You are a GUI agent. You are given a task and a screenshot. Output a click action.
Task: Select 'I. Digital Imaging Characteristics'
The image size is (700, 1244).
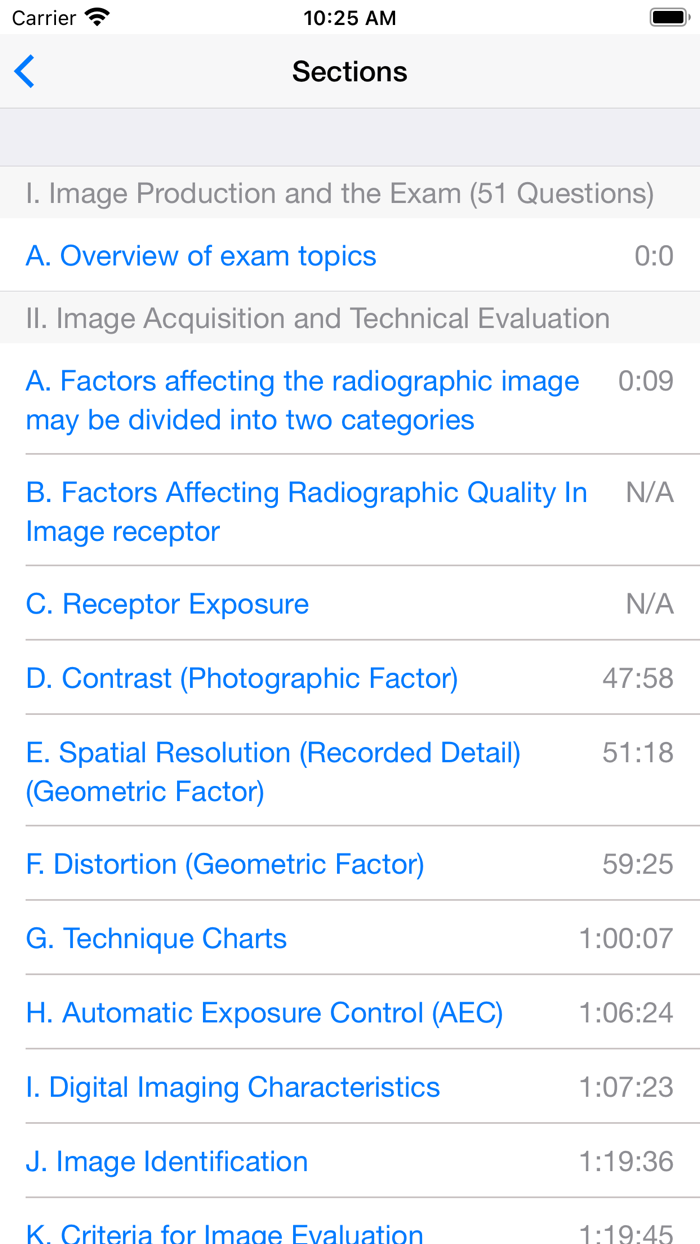[233, 1087]
